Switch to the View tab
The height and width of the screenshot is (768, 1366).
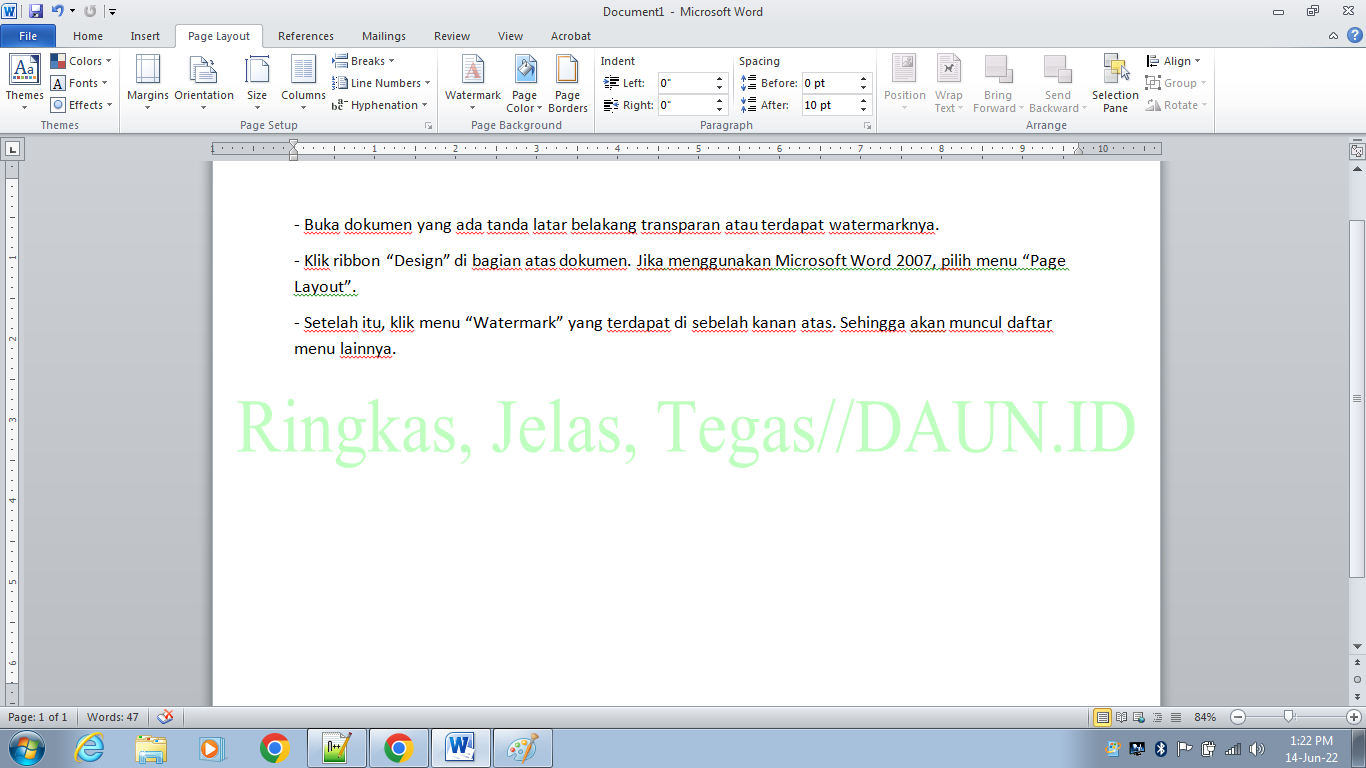510,36
